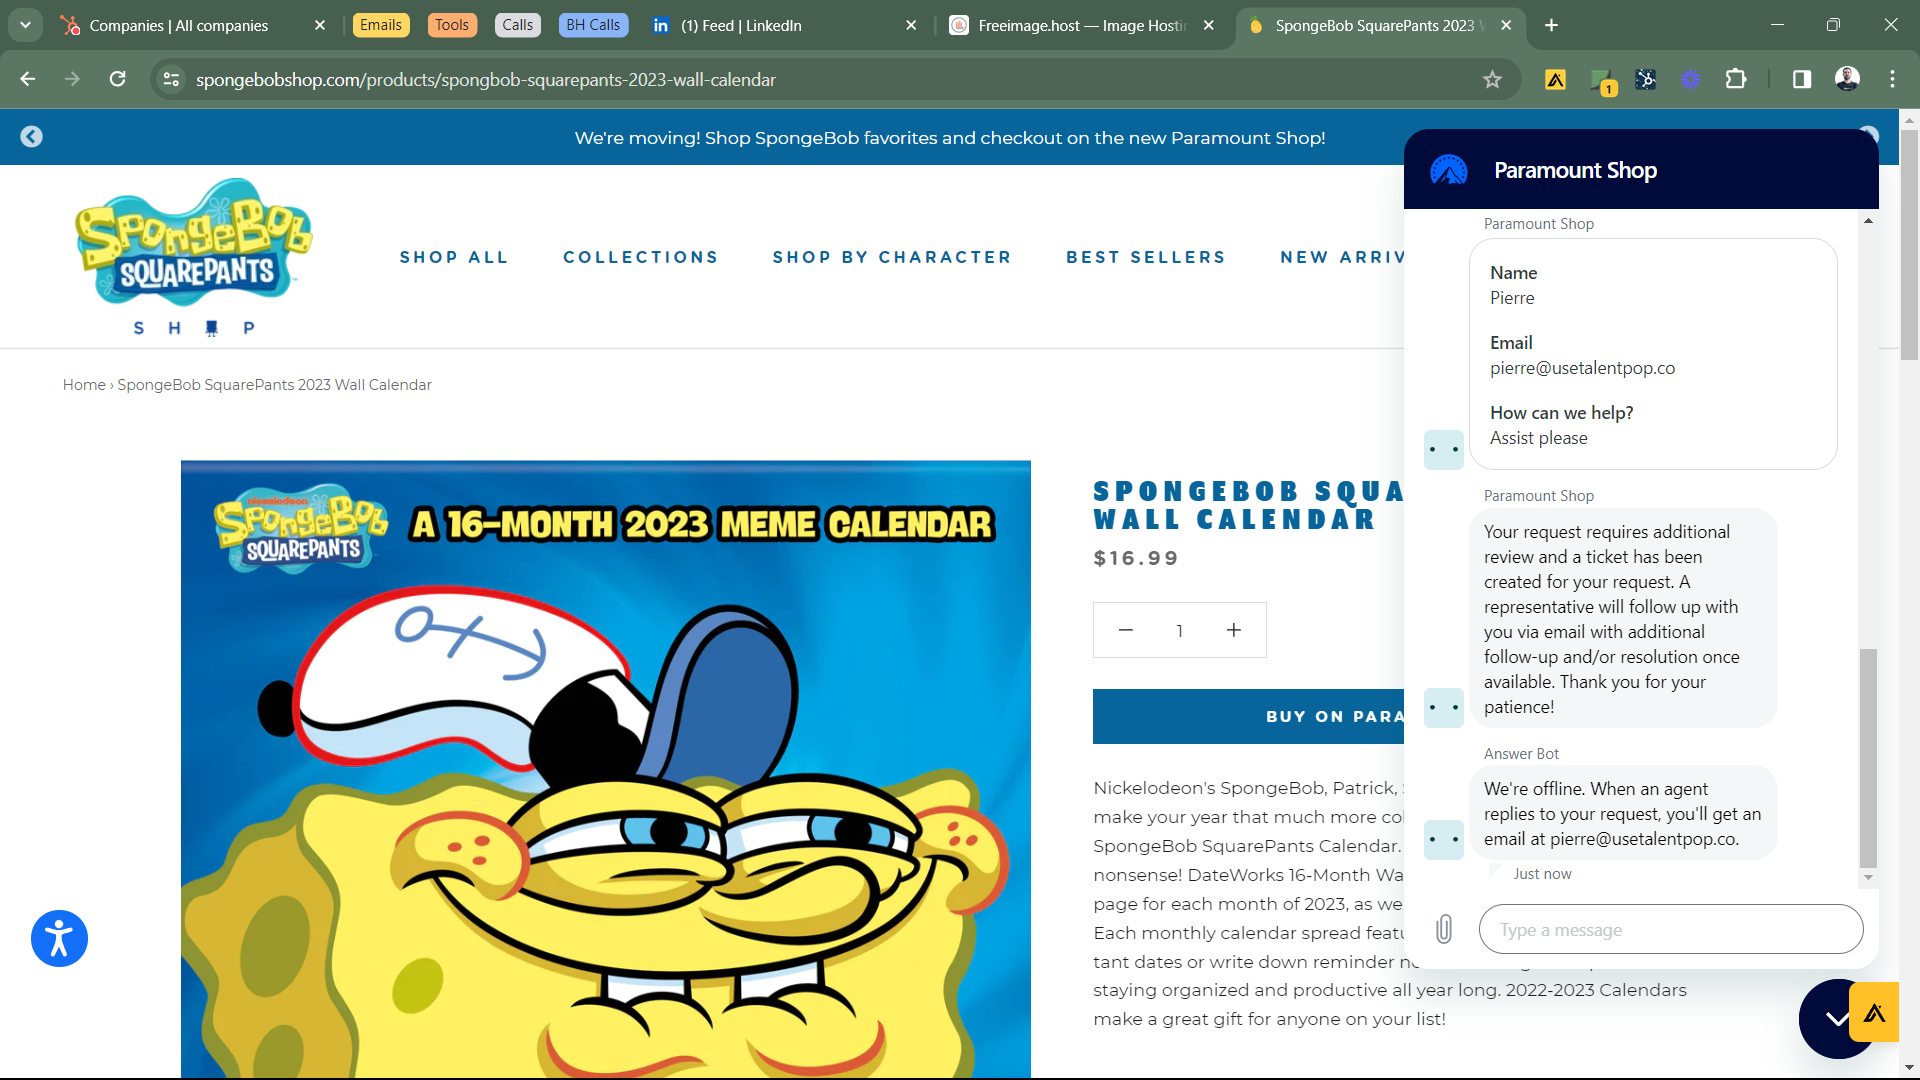Go to Home via breadcrumb

84,385
